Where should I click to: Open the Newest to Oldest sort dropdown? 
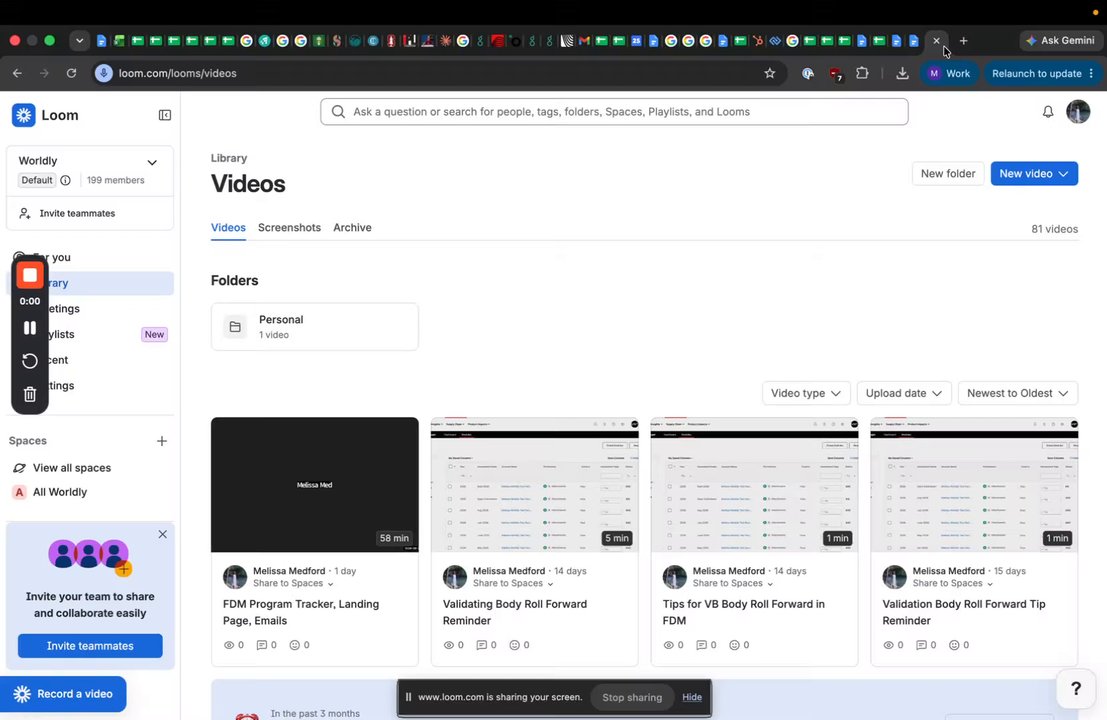pos(1017,393)
